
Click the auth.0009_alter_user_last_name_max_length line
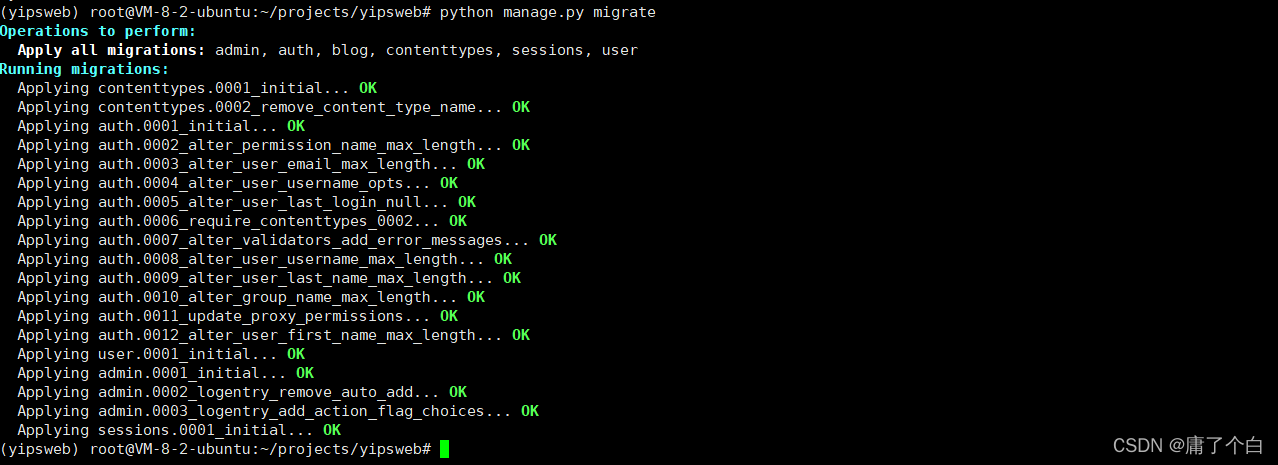[269, 278]
